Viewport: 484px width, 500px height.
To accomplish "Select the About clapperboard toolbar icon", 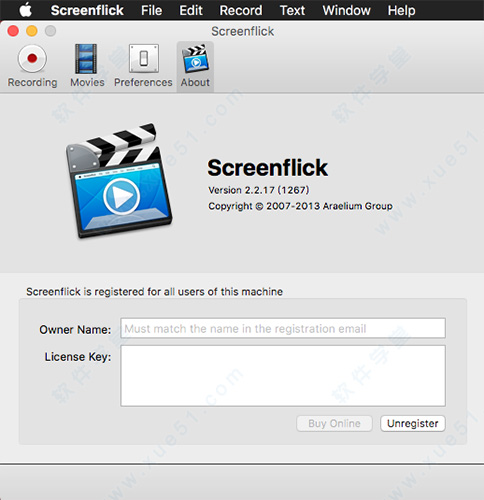I will coord(195,59).
